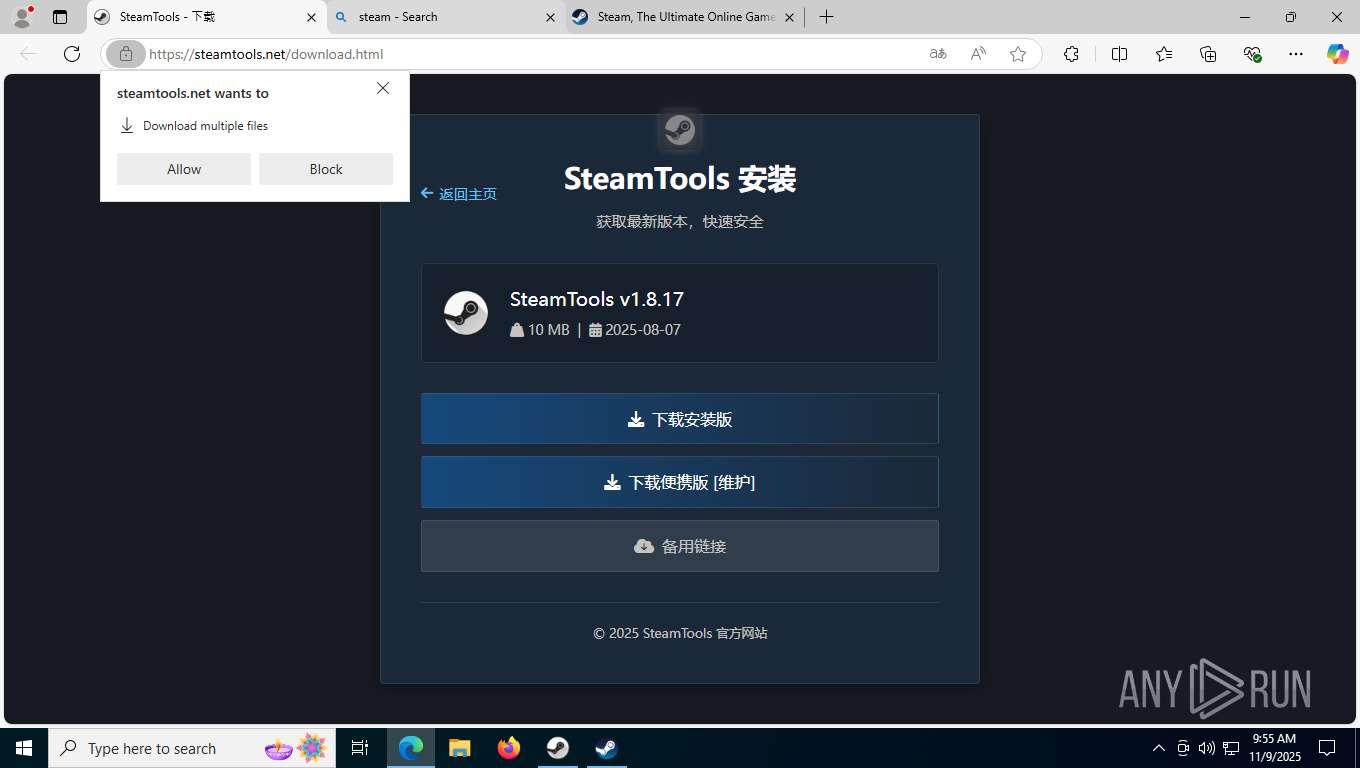
Task: Open the browser extensions icon
Action: [x=1071, y=54]
